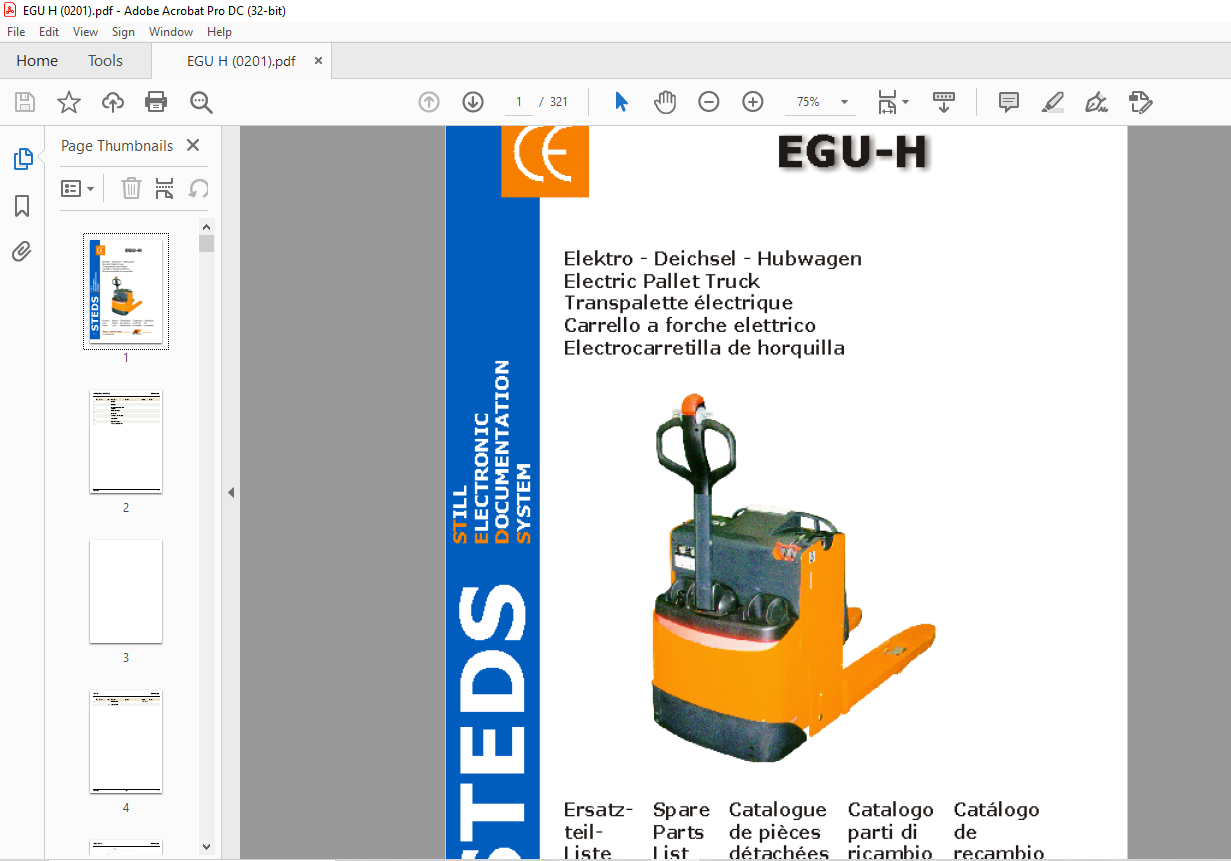This screenshot has width=1231, height=861.
Task: Click the text 'Electric Pallet Truck'
Action: click(x=662, y=281)
